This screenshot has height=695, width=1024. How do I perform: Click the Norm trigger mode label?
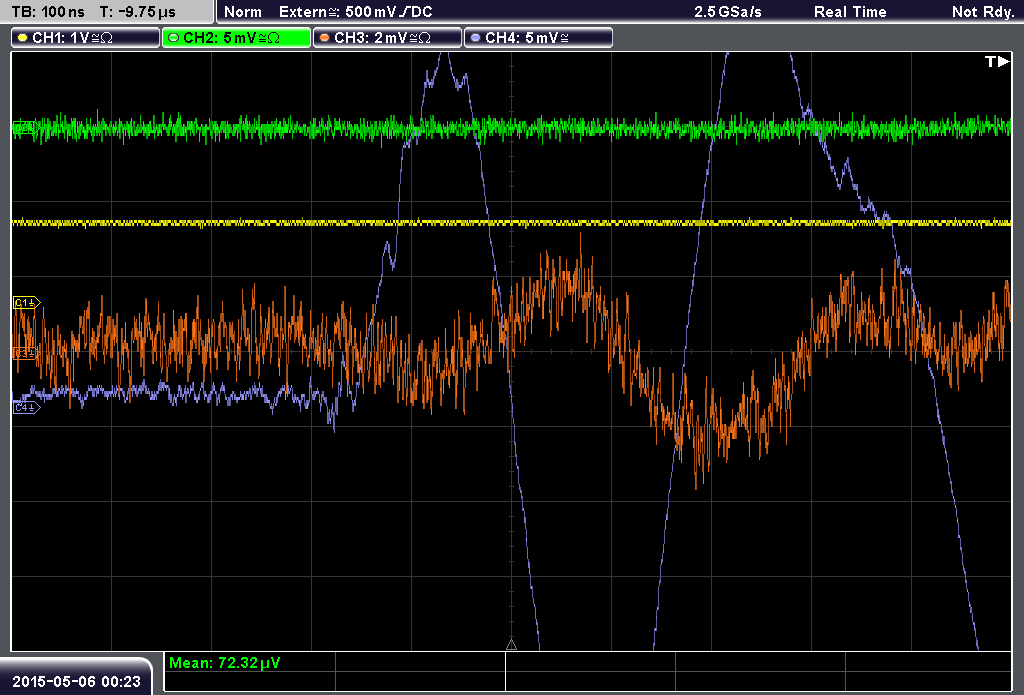(x=243, y=12)
